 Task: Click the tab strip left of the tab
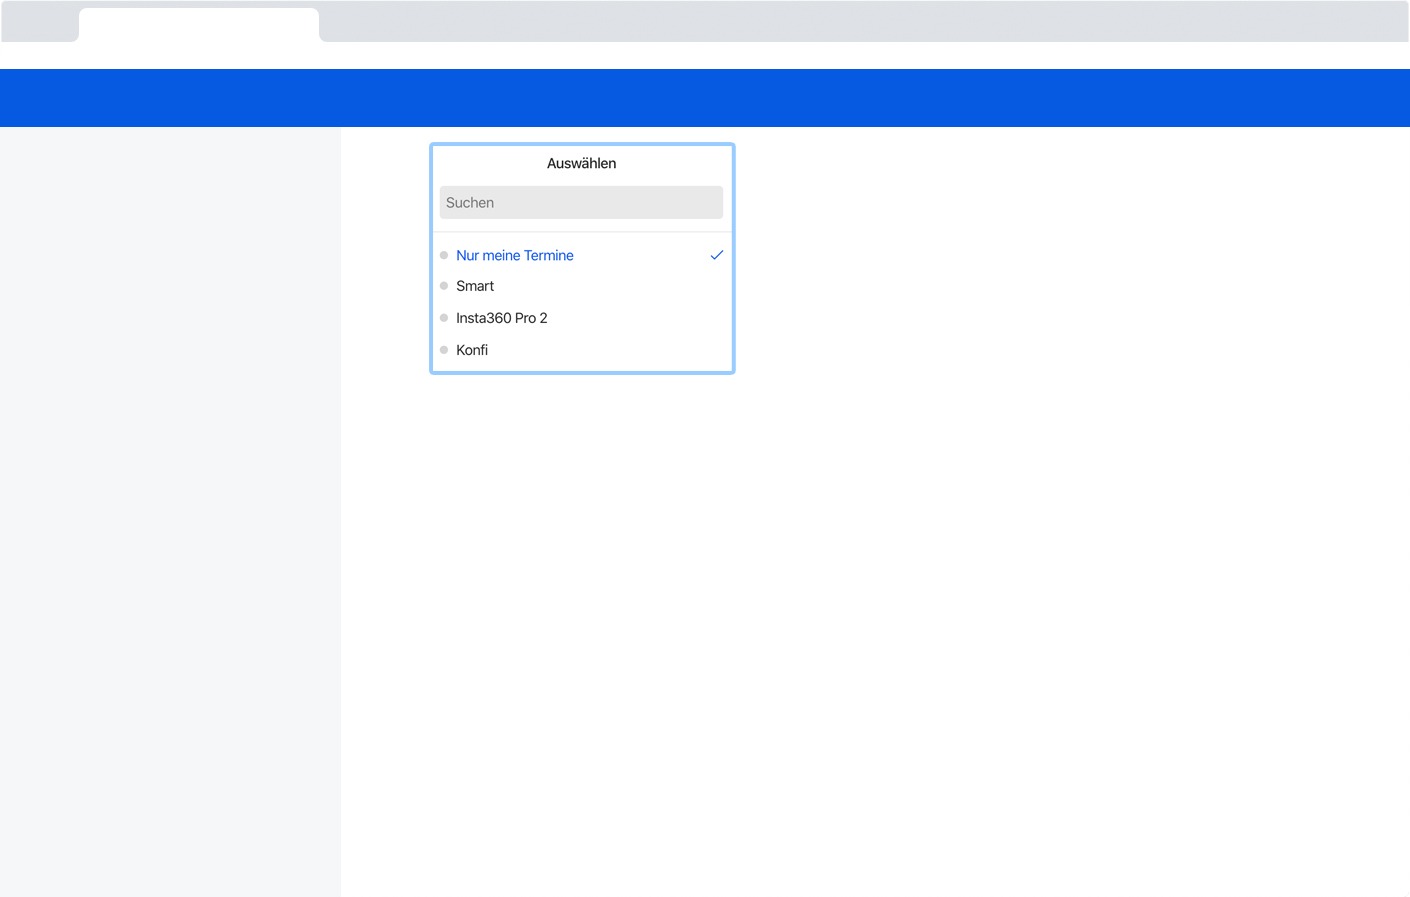(x=40, y=22)
